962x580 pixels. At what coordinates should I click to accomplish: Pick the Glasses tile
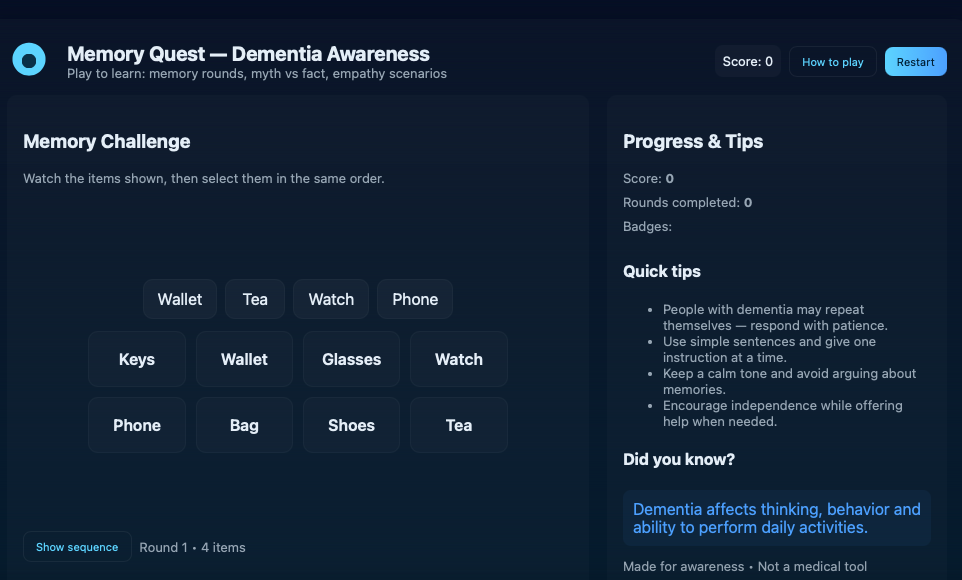pyautogui.click(x=351, y=359)
